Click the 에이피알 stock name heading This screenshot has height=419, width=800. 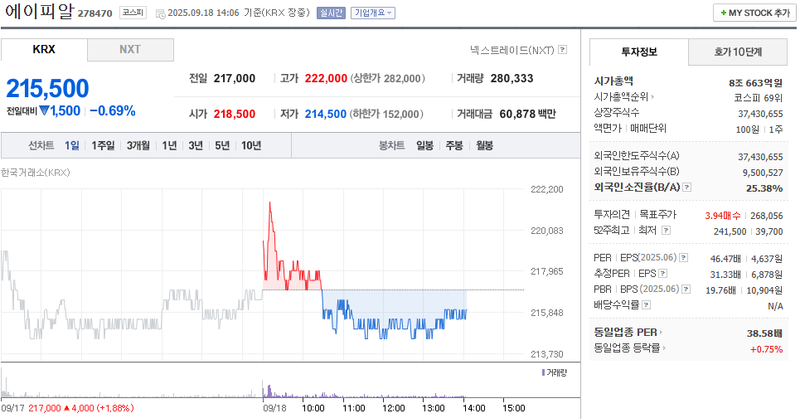tap(39, 11)
